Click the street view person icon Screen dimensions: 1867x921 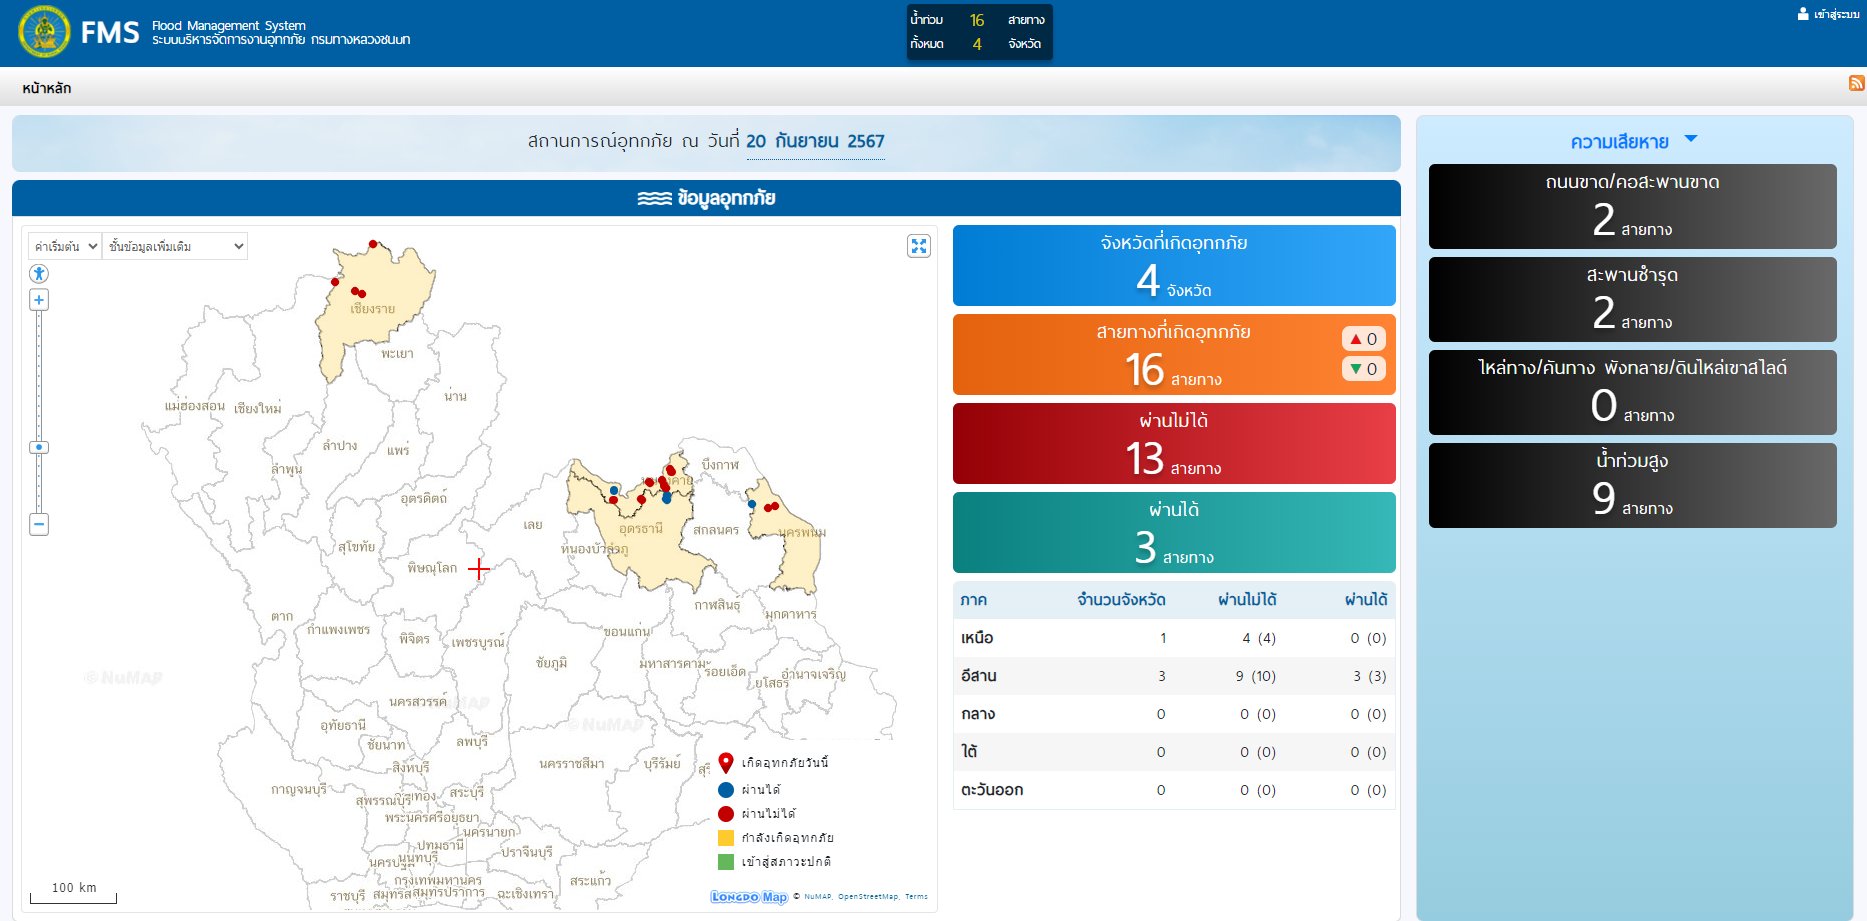39,273
